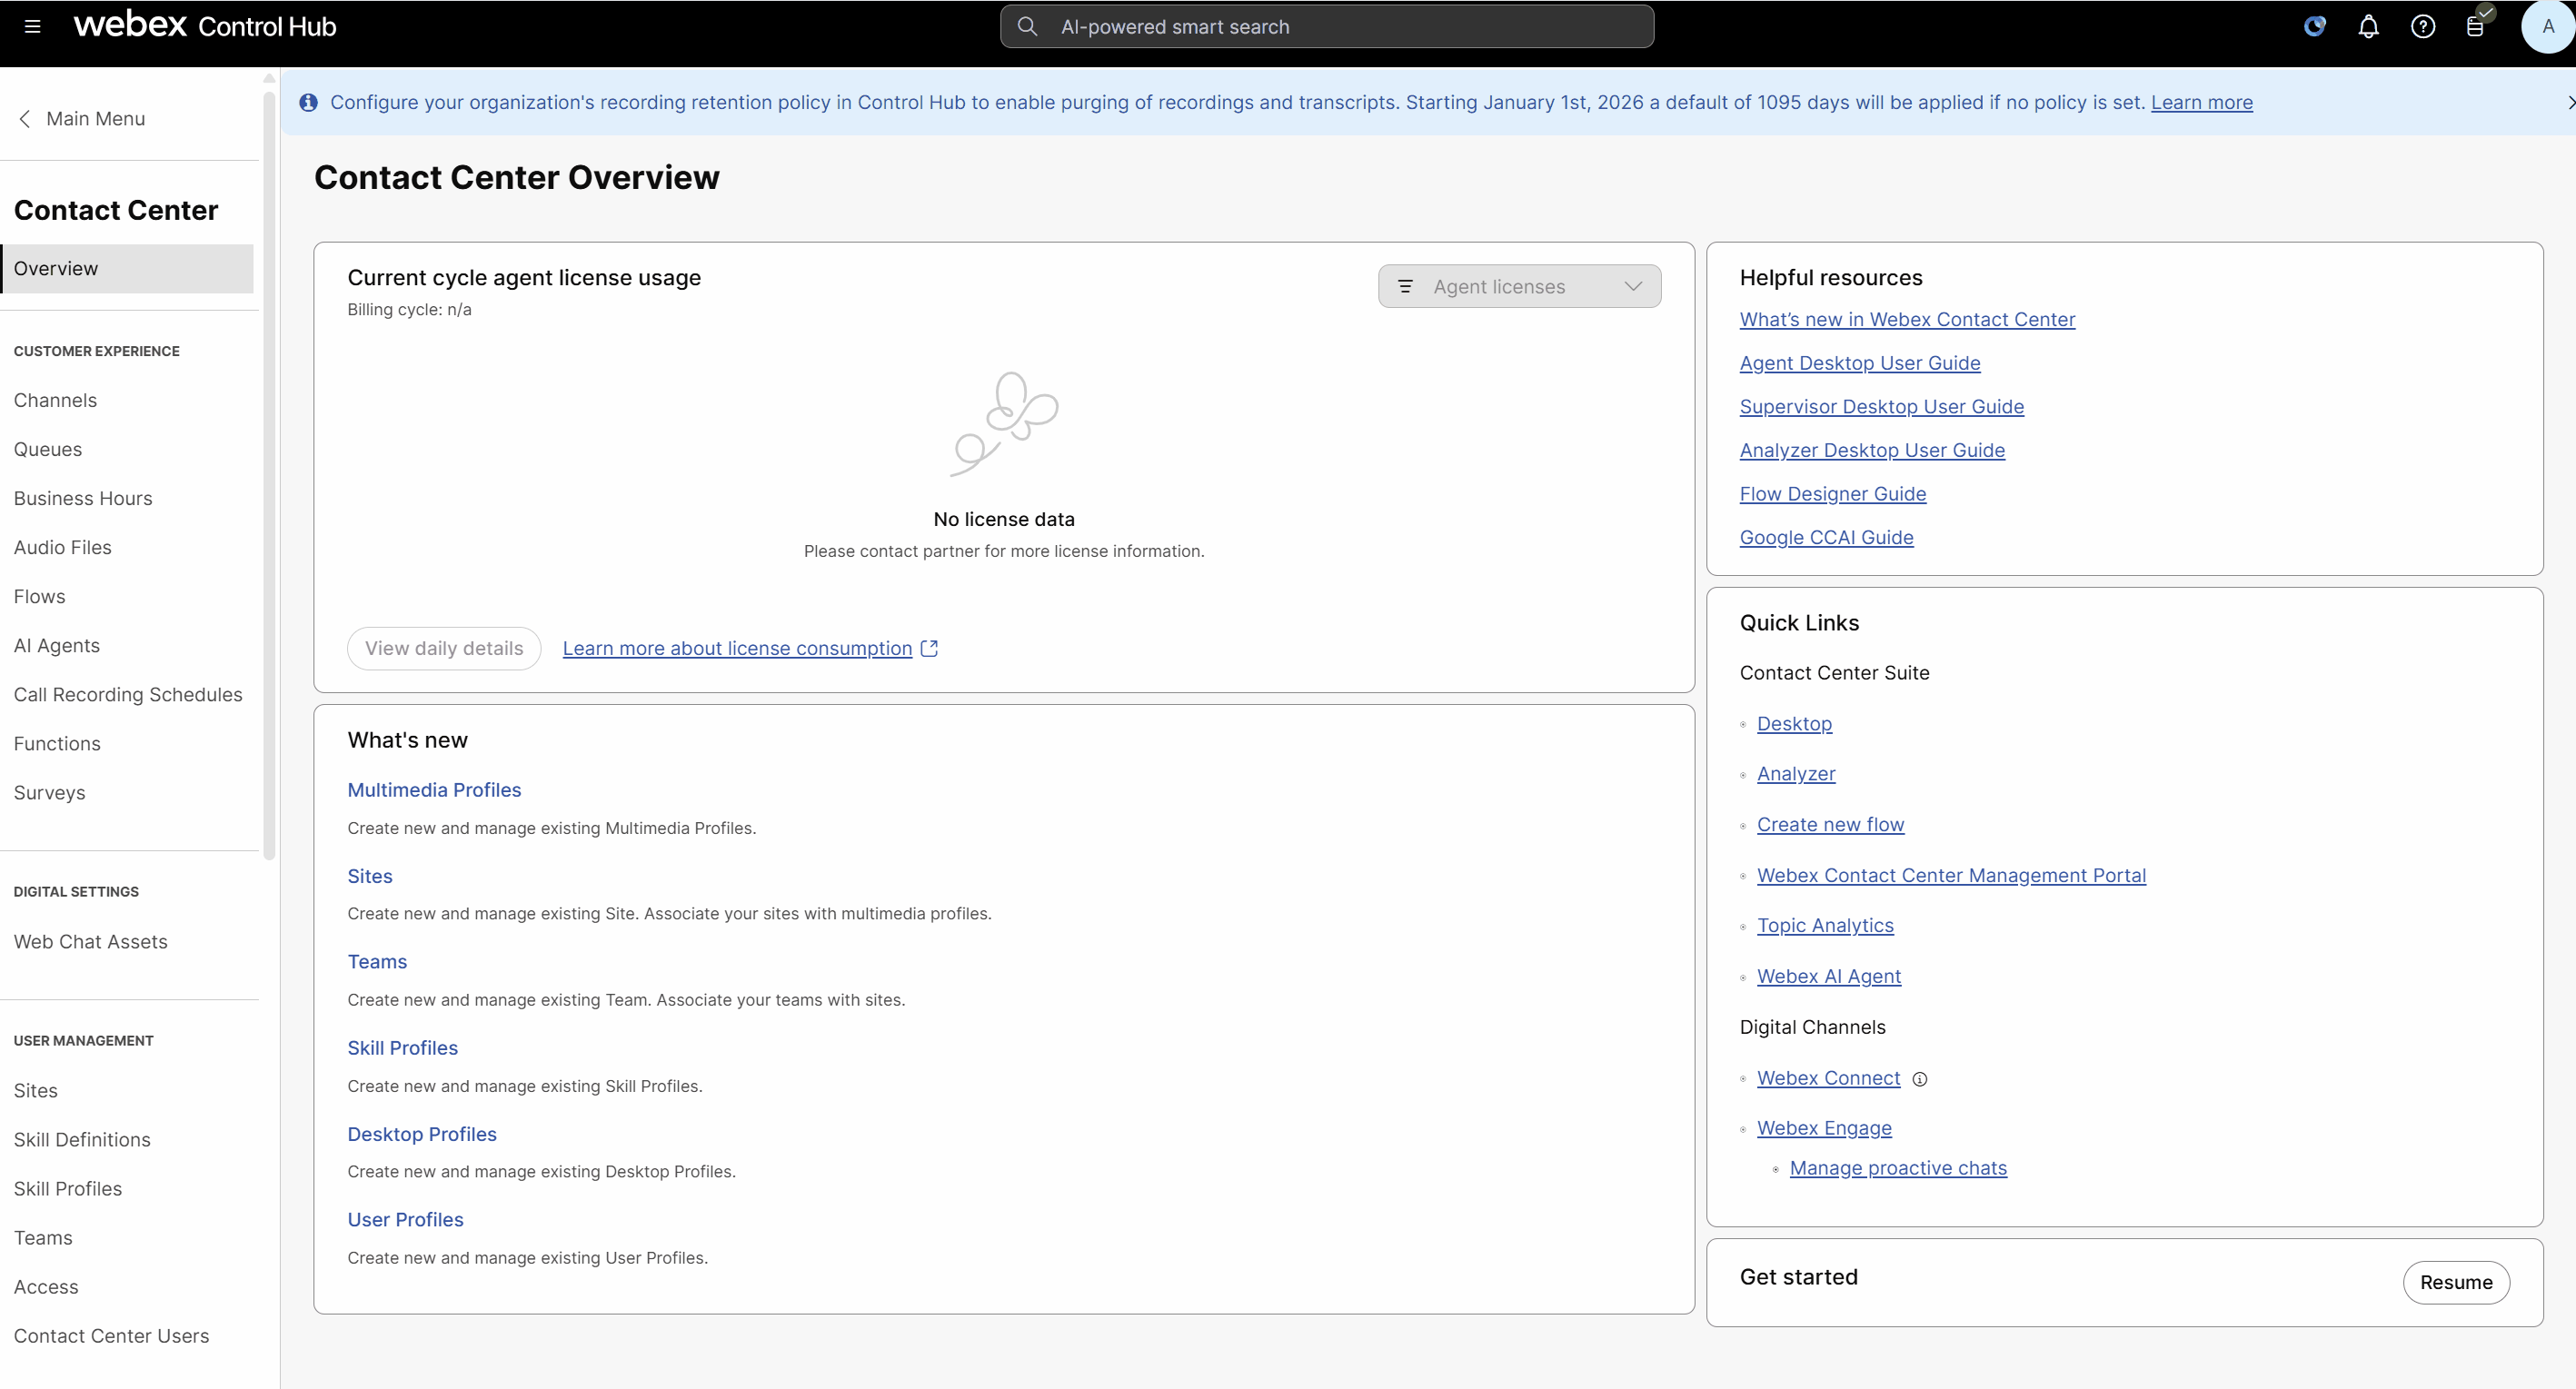Open the hamburger navigation menu
Viewport: 2576px width, 1389px height.
coord(32,27)
